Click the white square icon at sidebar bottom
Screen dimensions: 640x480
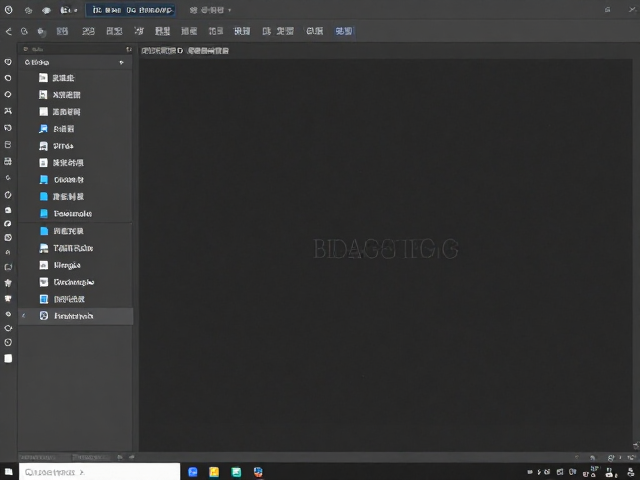pos(8,358)
